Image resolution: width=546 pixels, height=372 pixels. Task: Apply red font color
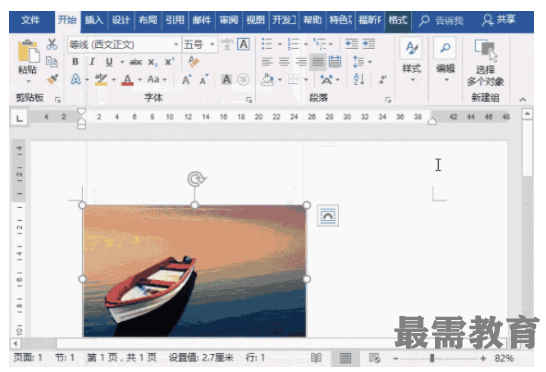pos(127,80)
